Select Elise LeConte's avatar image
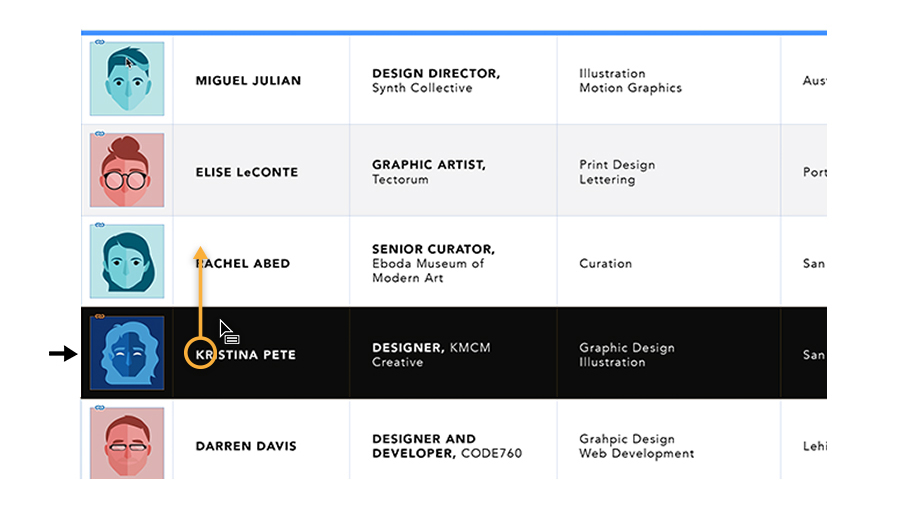 (x=127, y=172)
